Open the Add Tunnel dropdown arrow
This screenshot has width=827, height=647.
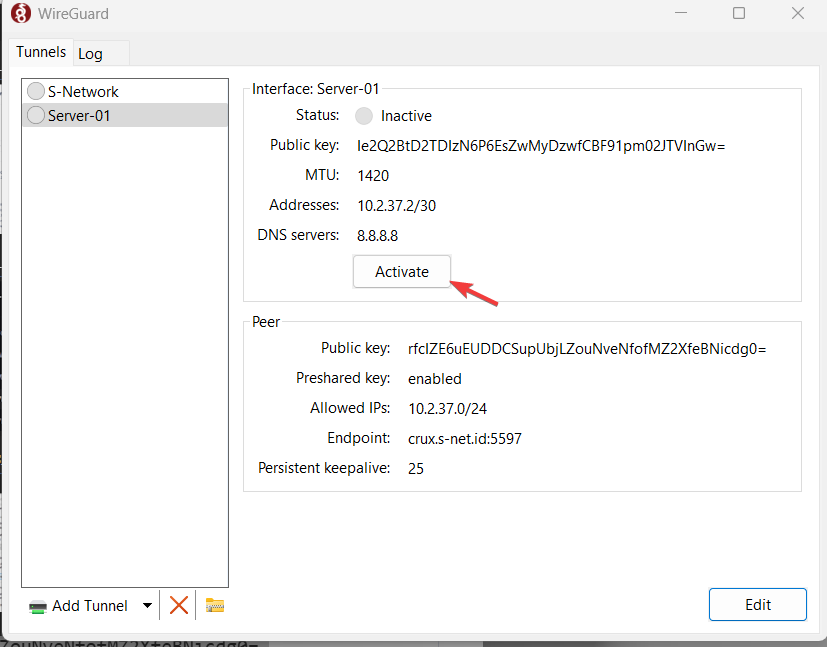tap(148, 606)
